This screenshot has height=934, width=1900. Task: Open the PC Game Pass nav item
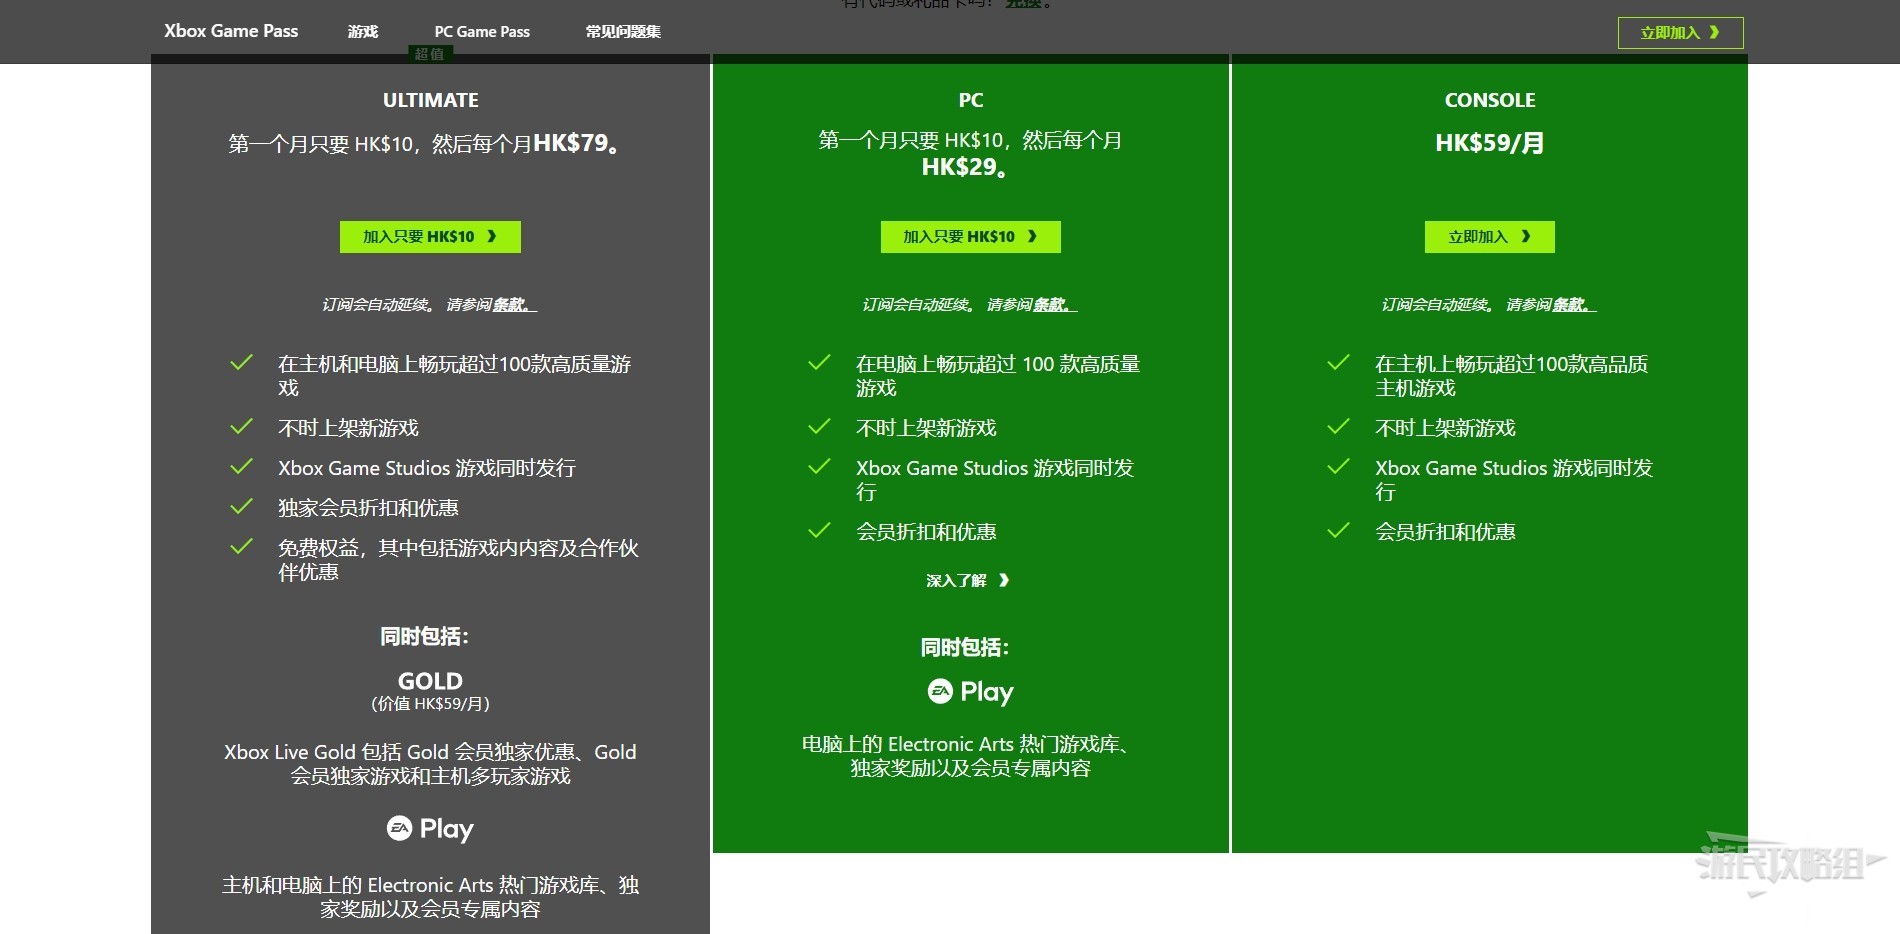click(x=482, y=32)
